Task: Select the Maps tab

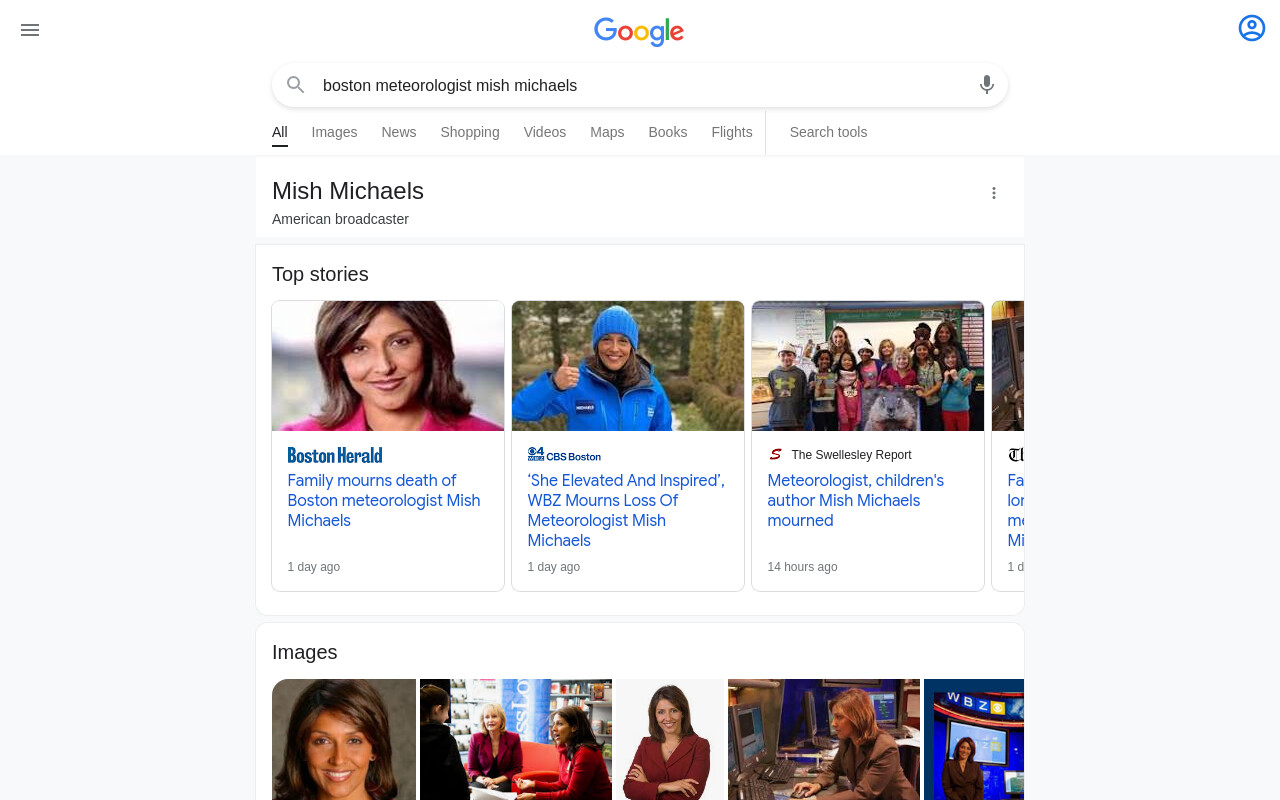Action: 607,132
